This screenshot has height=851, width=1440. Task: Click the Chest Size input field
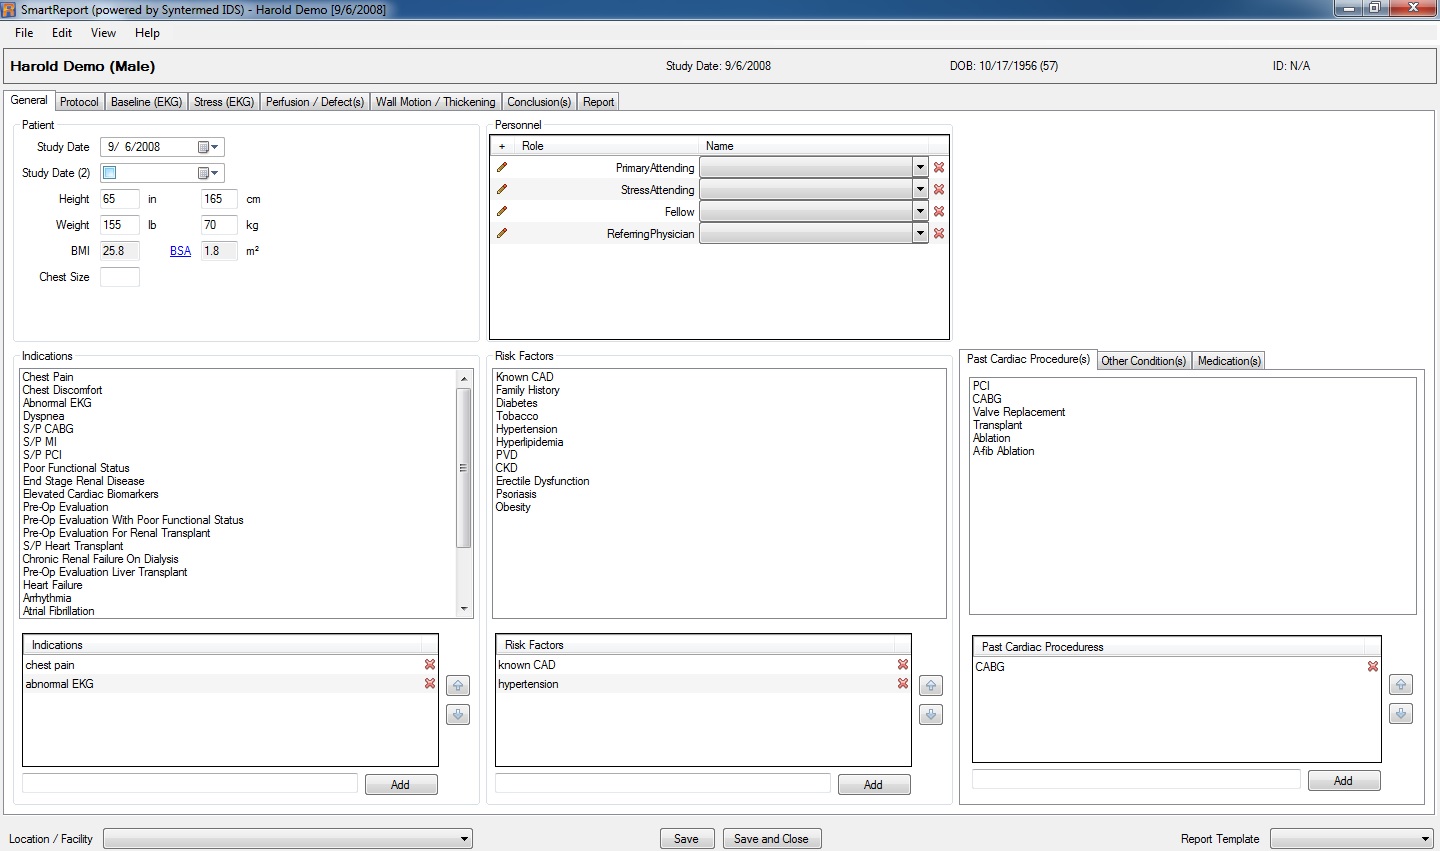(120, 277)
